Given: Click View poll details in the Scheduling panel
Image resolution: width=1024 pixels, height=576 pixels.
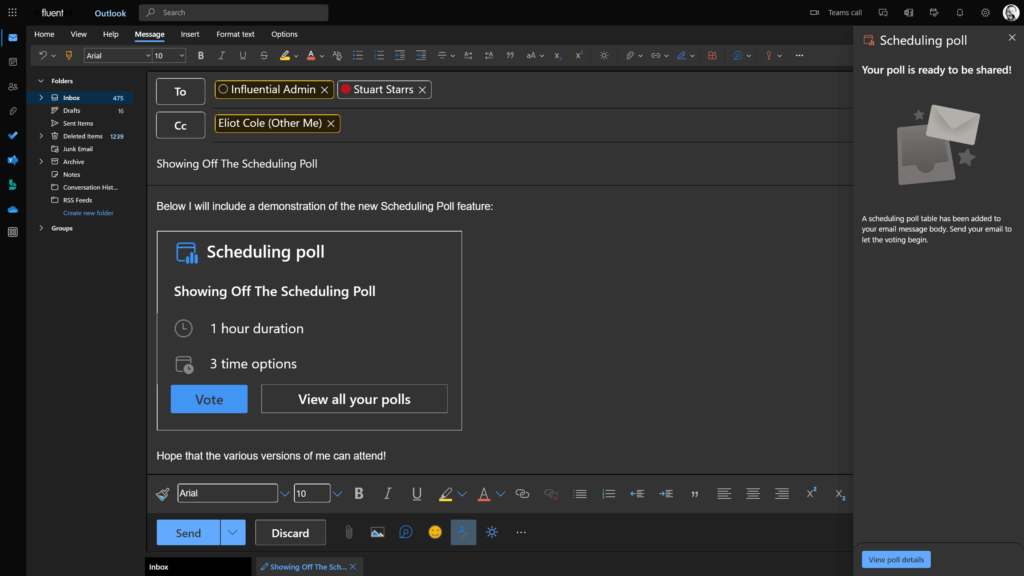Looking at the screenshot, I should pyautogui.click(x=896, y=559).
